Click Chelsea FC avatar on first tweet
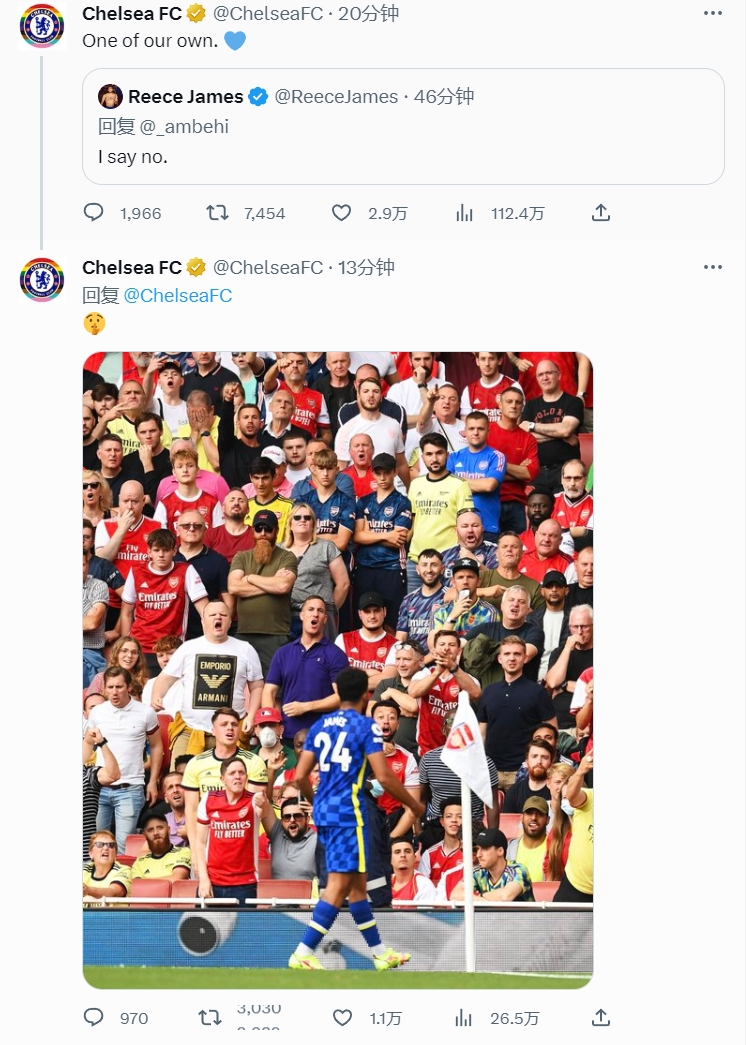747x1045 pixels. pyautogui.click(x=42, y=27)
